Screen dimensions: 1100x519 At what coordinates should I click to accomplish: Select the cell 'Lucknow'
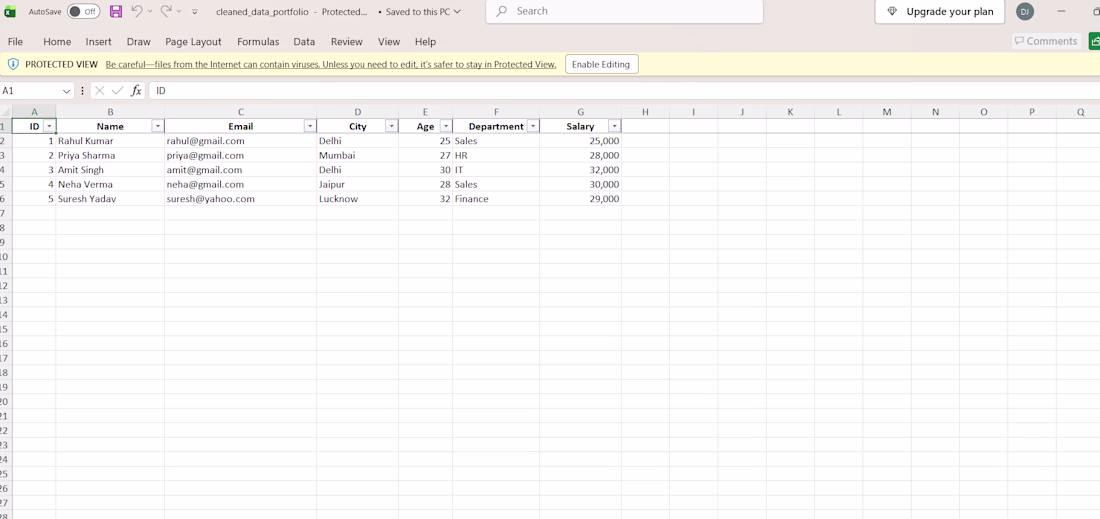[x=357, y=199]
